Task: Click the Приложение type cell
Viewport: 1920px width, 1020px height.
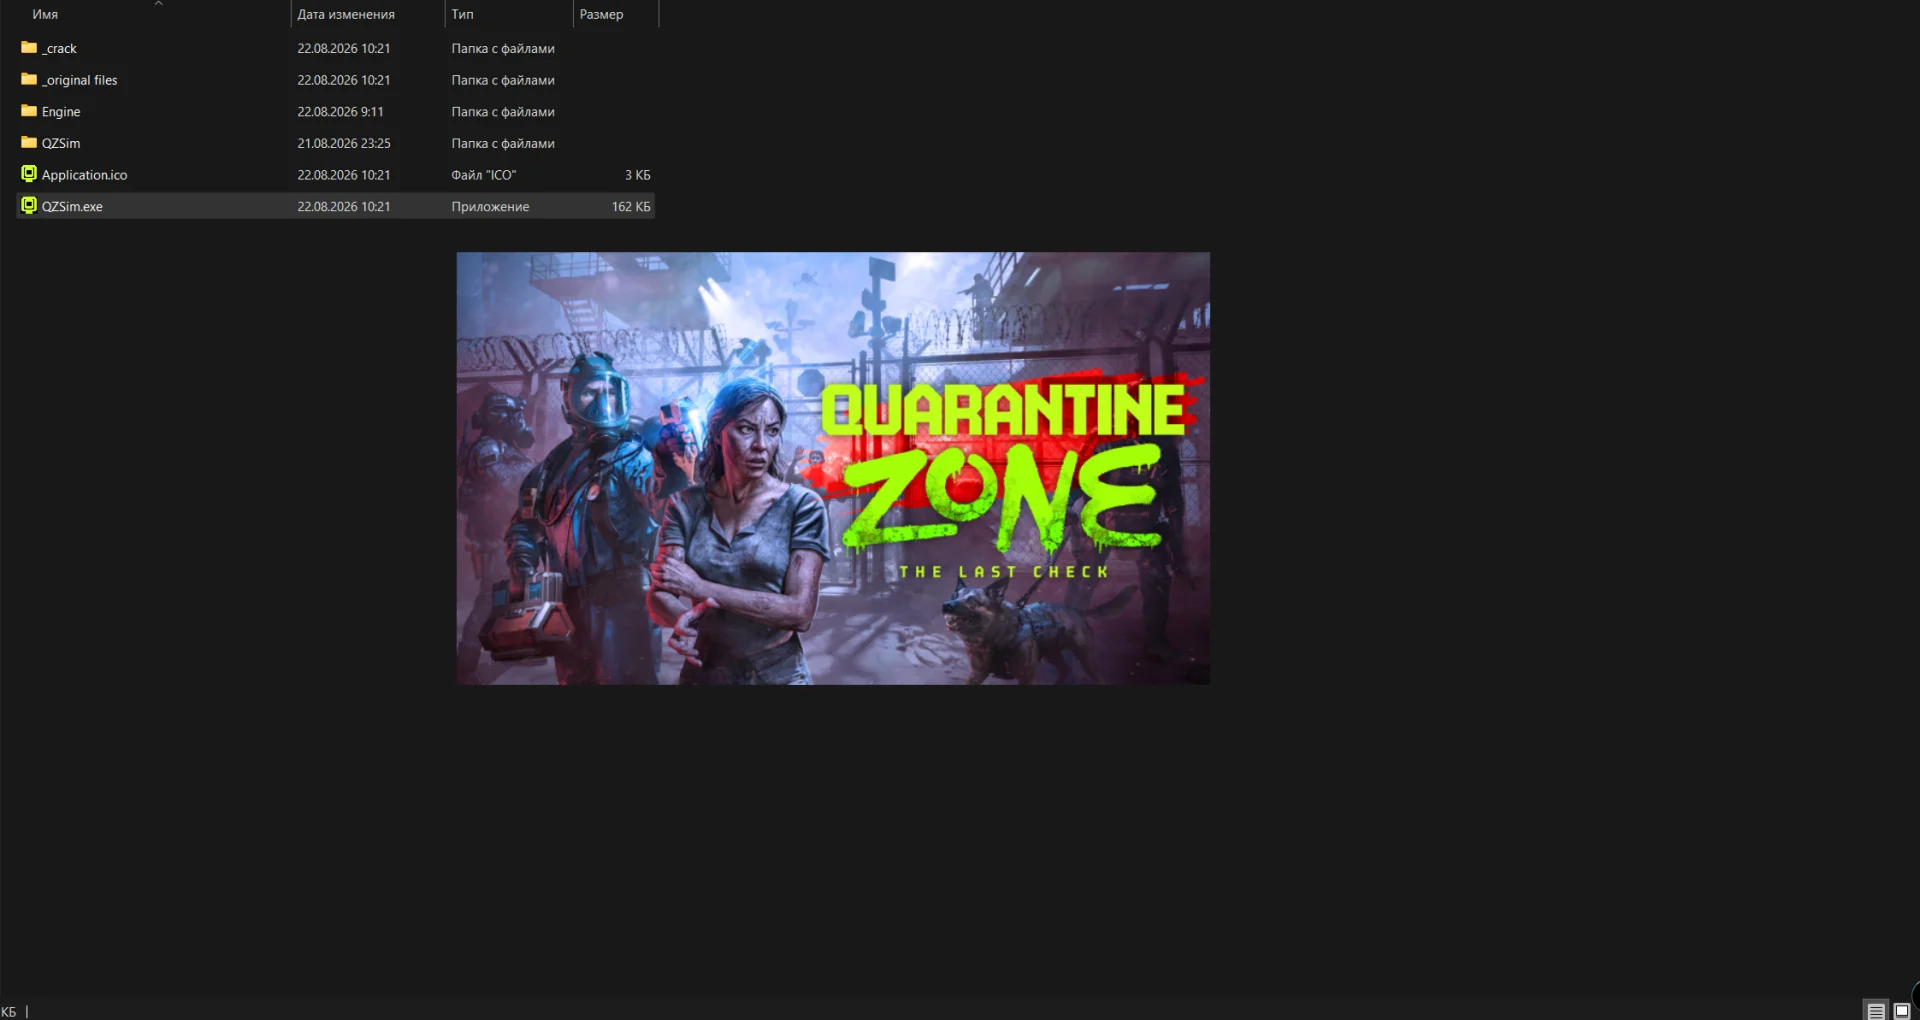Action: (490, 207)
